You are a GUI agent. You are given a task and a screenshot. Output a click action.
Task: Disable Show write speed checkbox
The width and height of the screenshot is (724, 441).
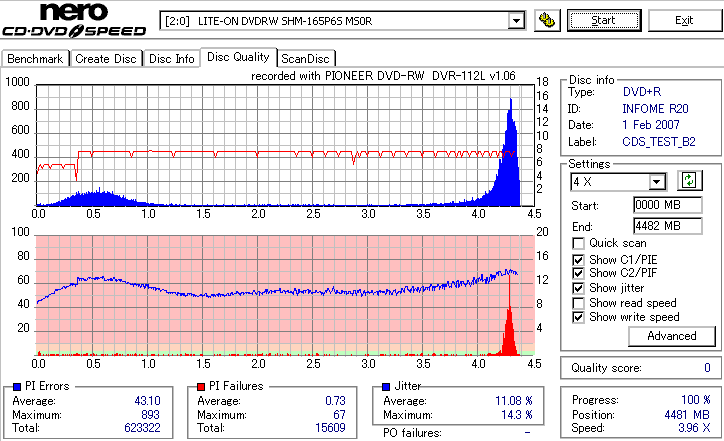pyautogui.click(x=578, y=317)
